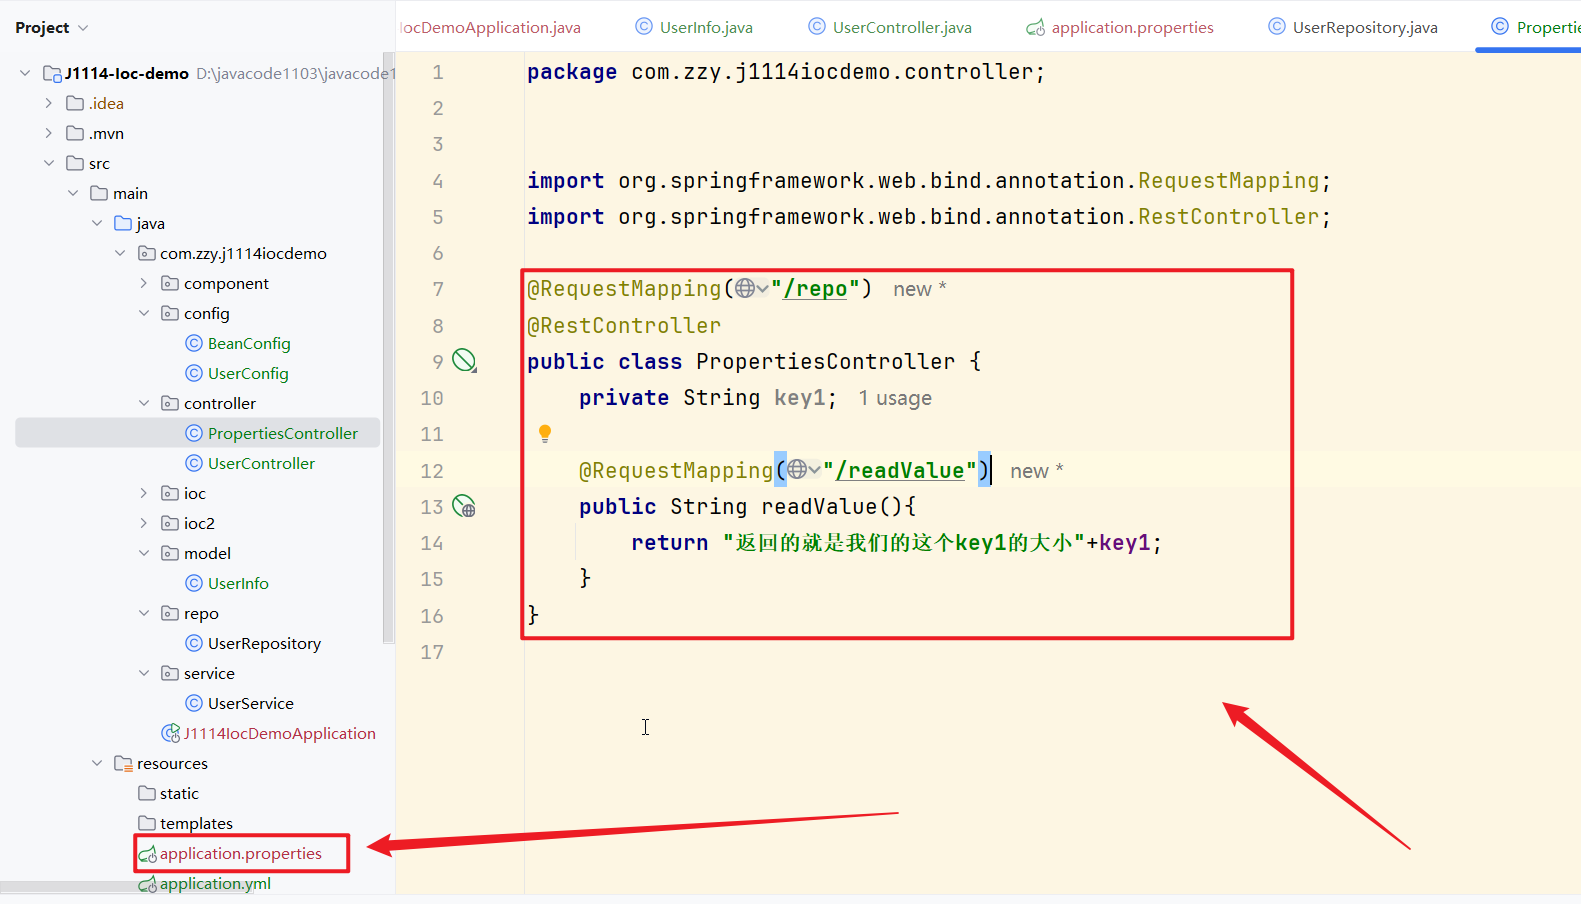This screenshot has width=1581, height=904.
Task: Click the endpoint gutter icon on line 13
Action: coord(464,506)
